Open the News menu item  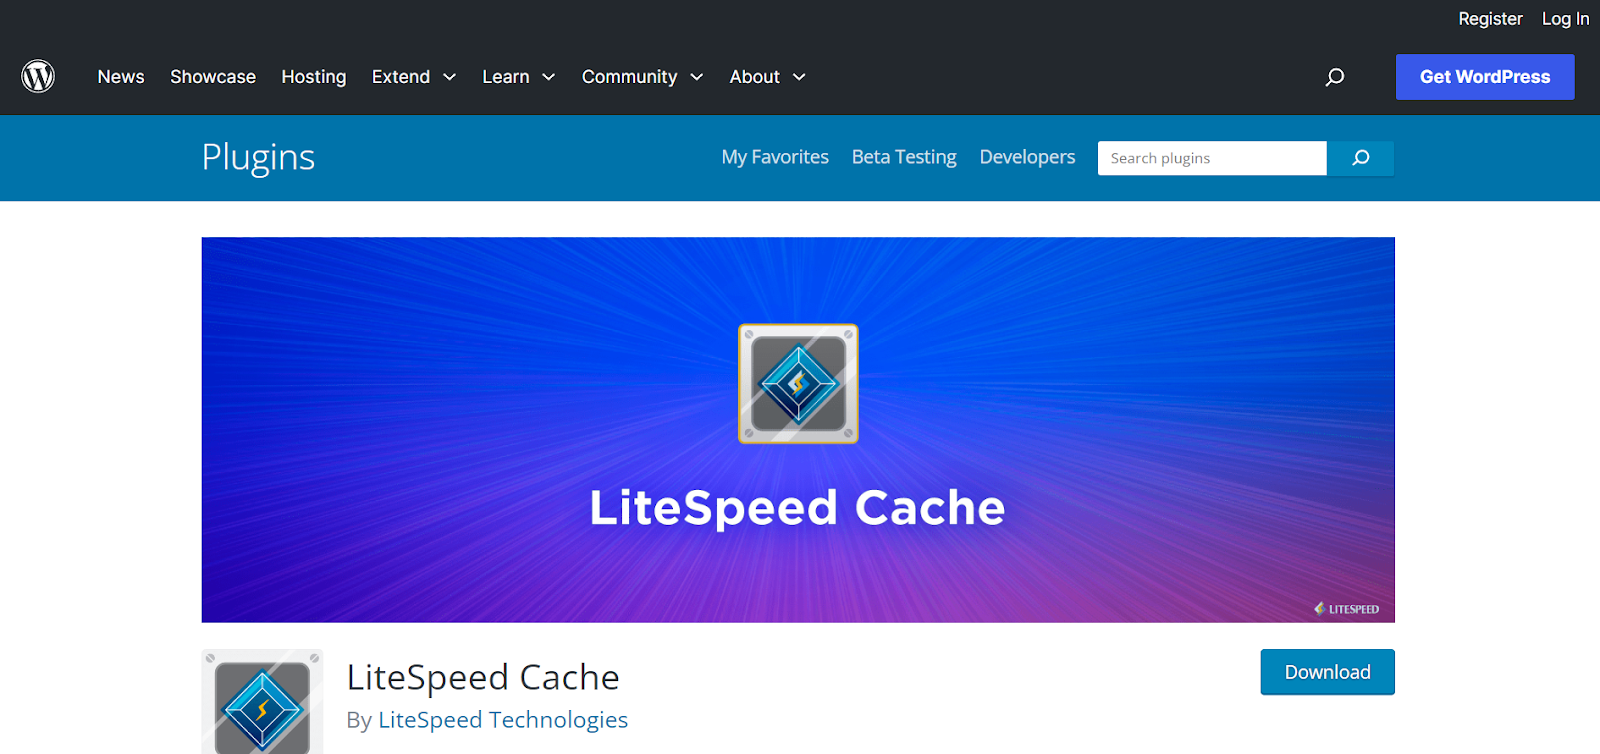pos(121,77)
